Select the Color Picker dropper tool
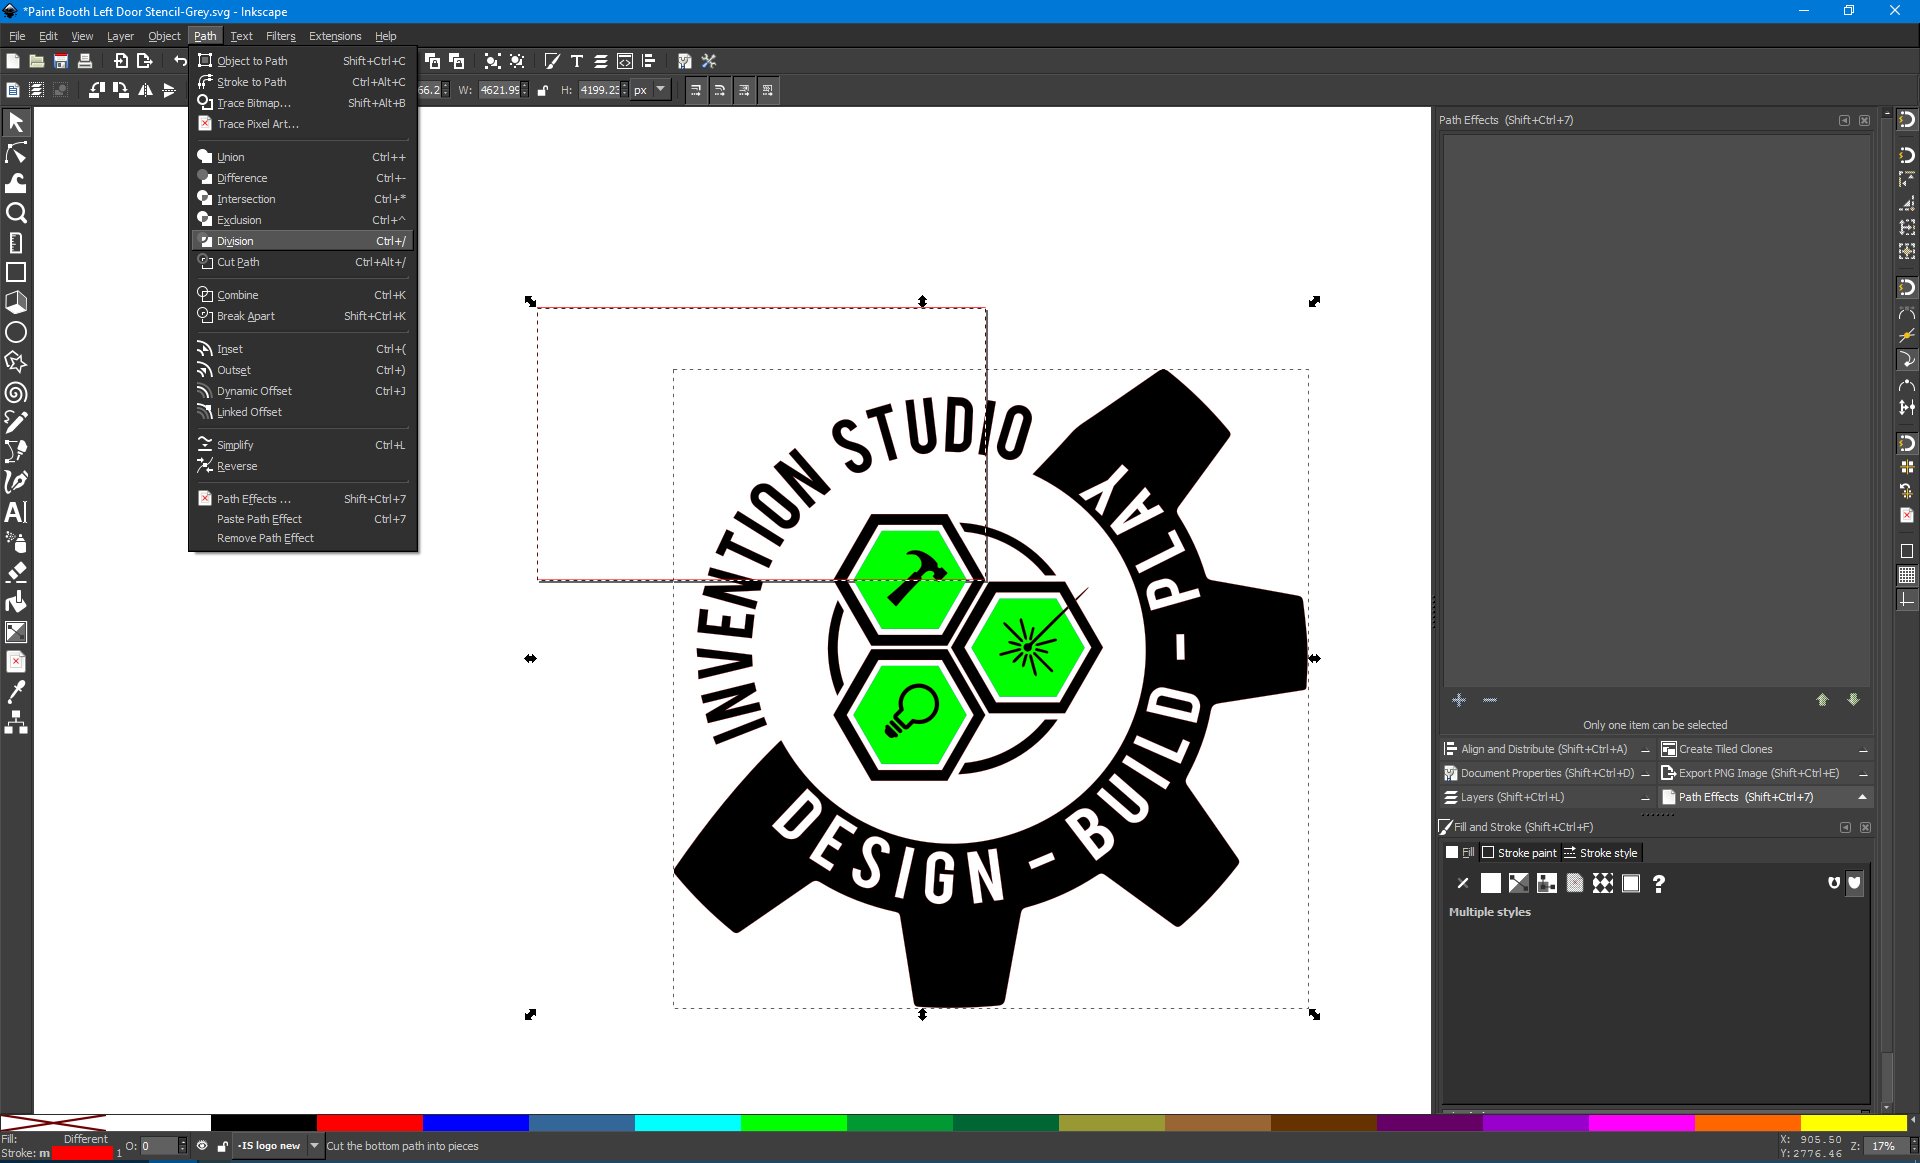The image size is (1920, 1163). [16, 692]
